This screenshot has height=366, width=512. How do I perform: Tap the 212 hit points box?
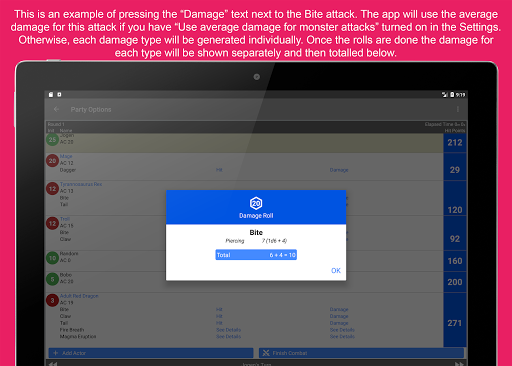tap(455, 143)
